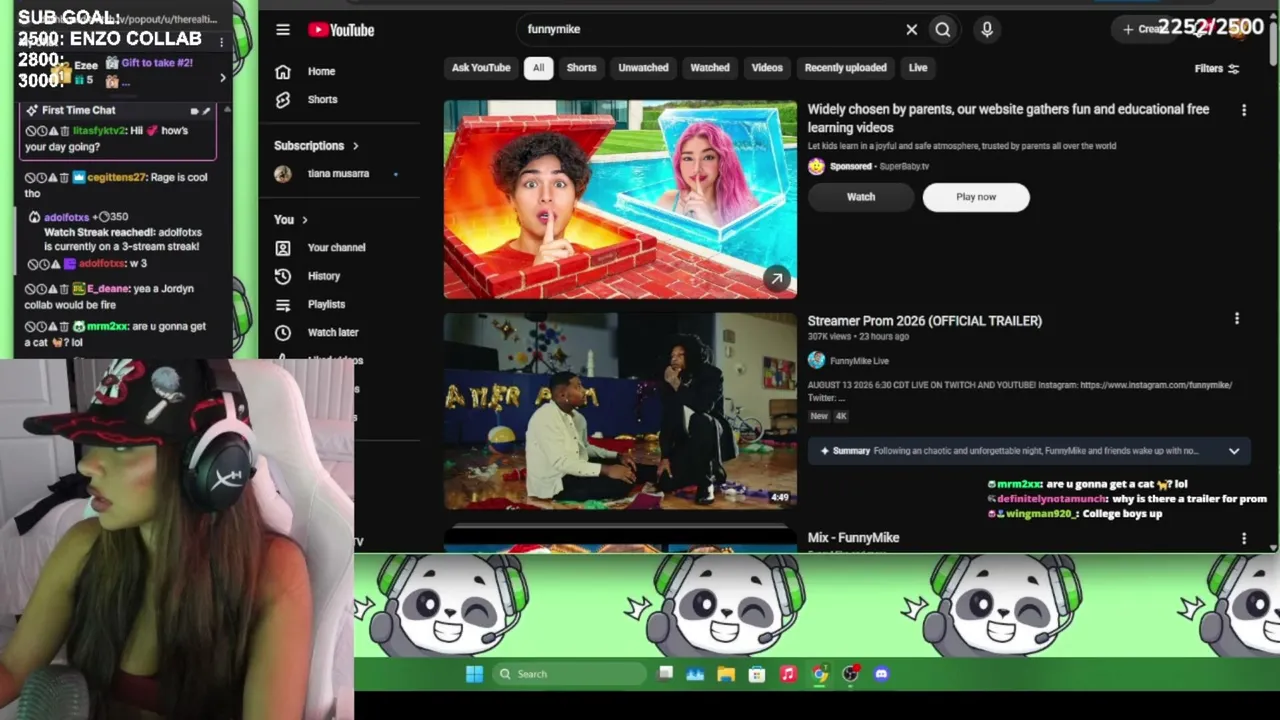Click the YouTube search field with funnymike

(x=710, y=30)
